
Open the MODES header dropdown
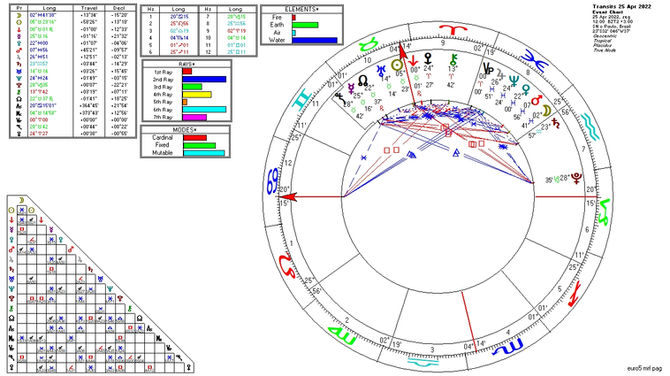pos(185,130)
